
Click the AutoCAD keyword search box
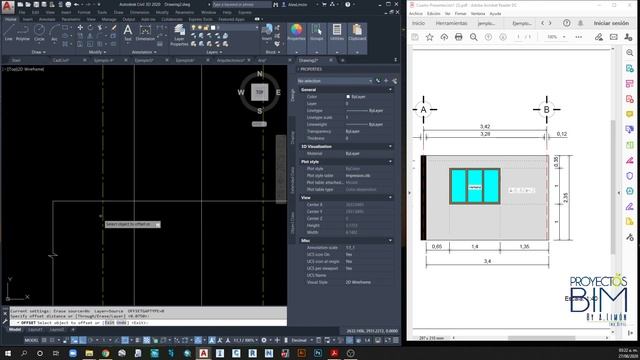point(242,4)
